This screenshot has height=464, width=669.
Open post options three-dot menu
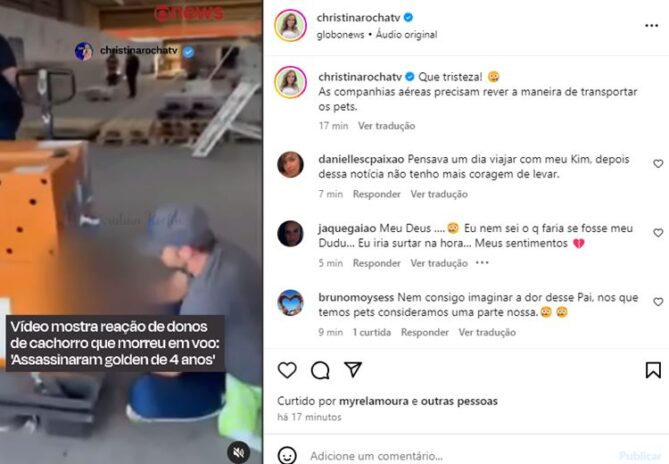tap(652, 26)
